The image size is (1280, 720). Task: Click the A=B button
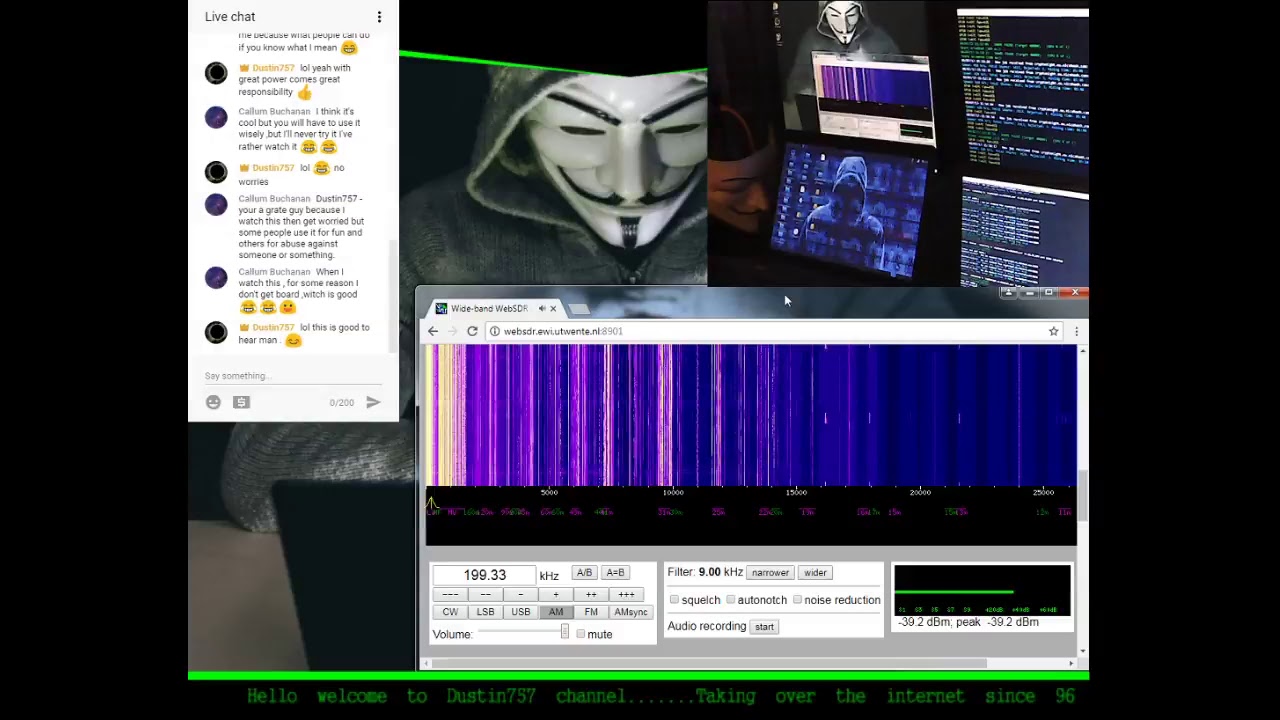(x=615, y=573)
